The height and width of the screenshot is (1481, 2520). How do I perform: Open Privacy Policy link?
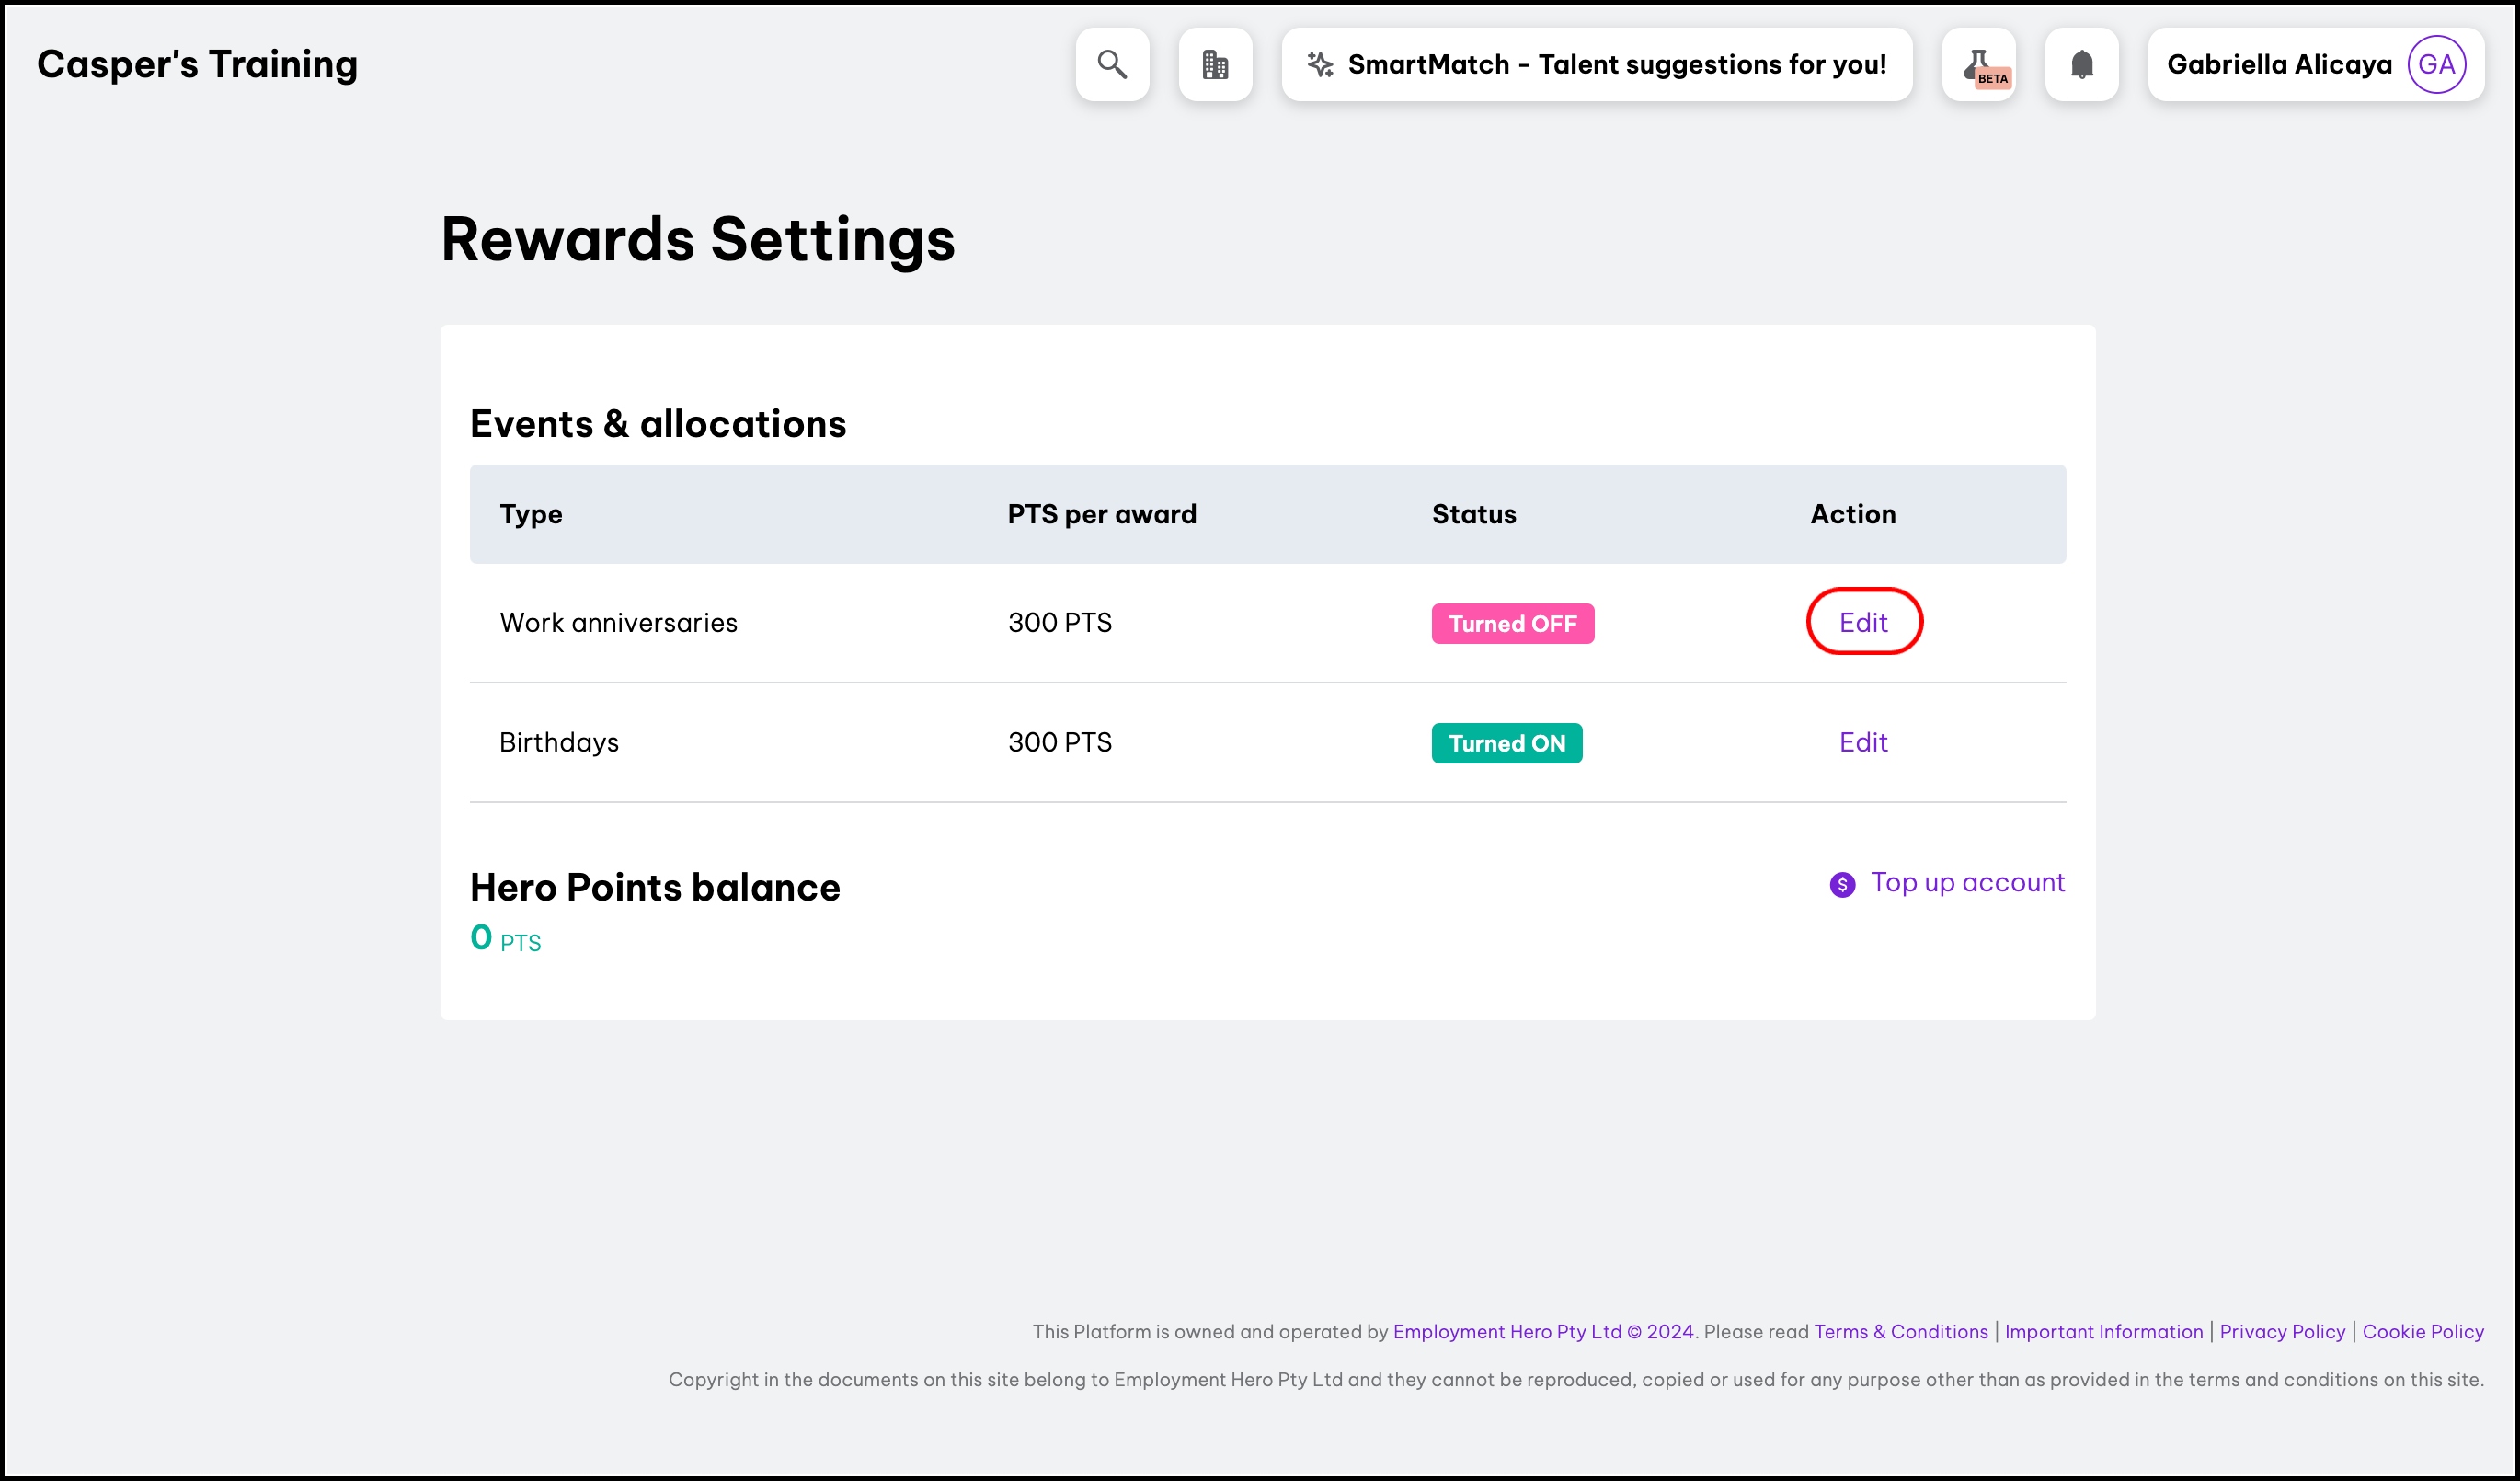[x=2281, y=1331]
